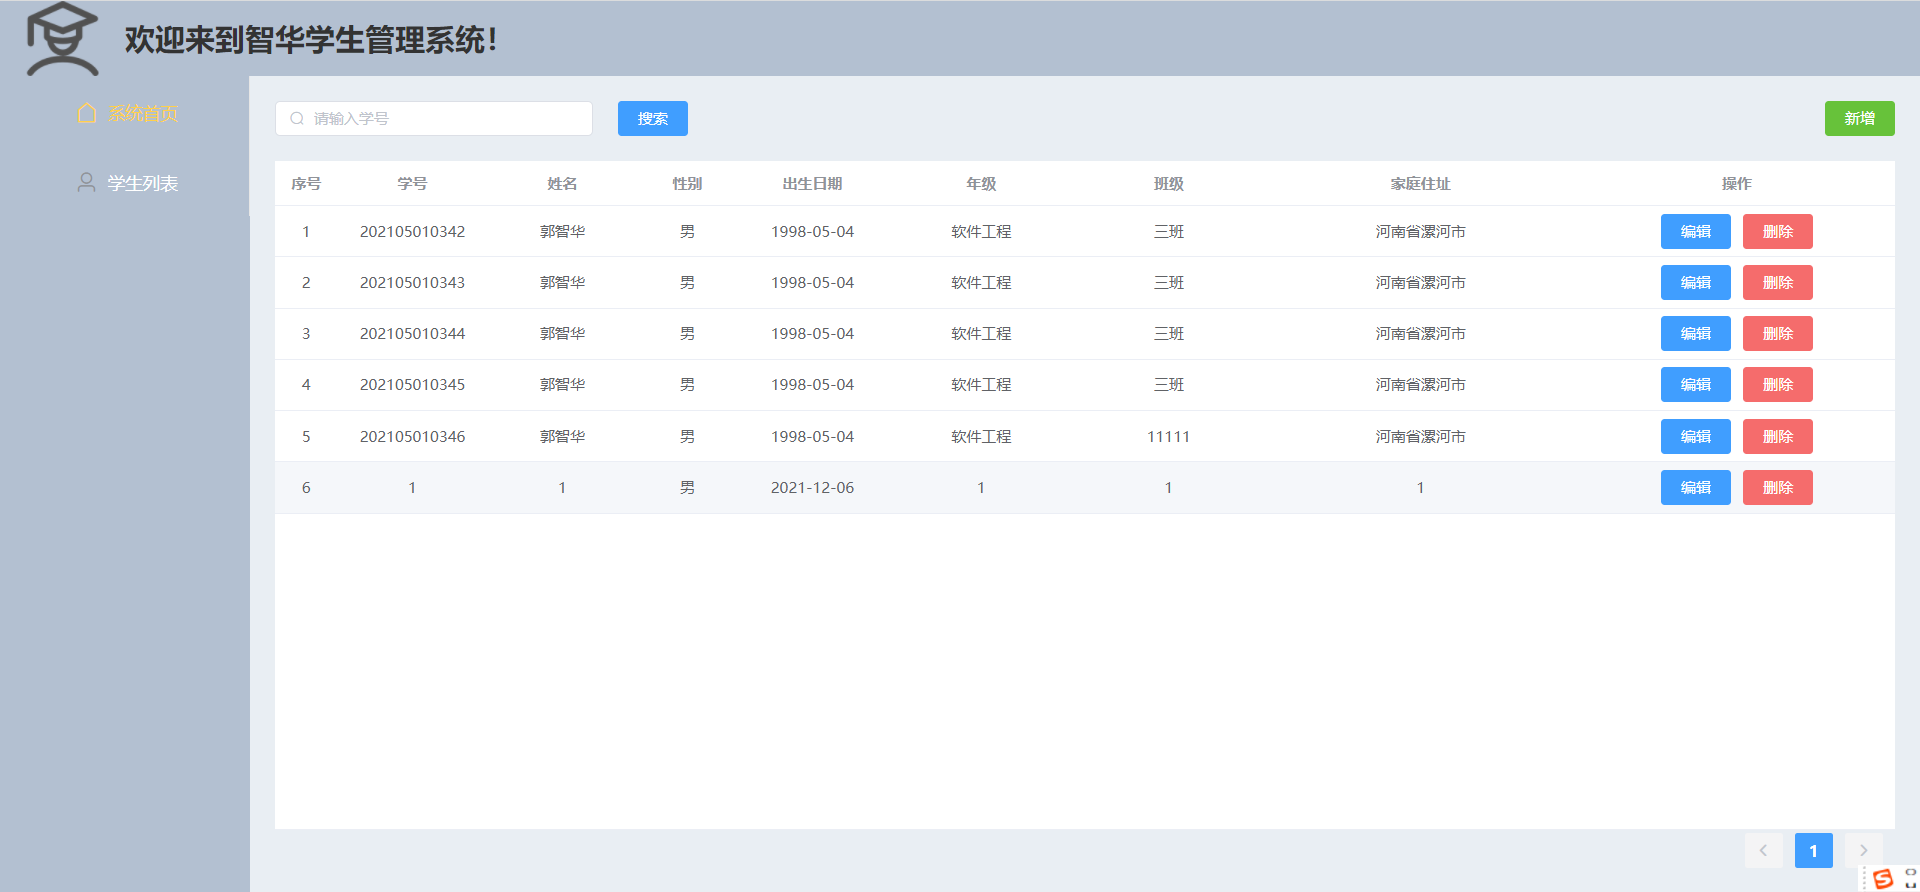Image resolution: width=1920 pixels, height=892 pixels.
Task: Click student number 202105010346 cell
Action: (412, 436)
